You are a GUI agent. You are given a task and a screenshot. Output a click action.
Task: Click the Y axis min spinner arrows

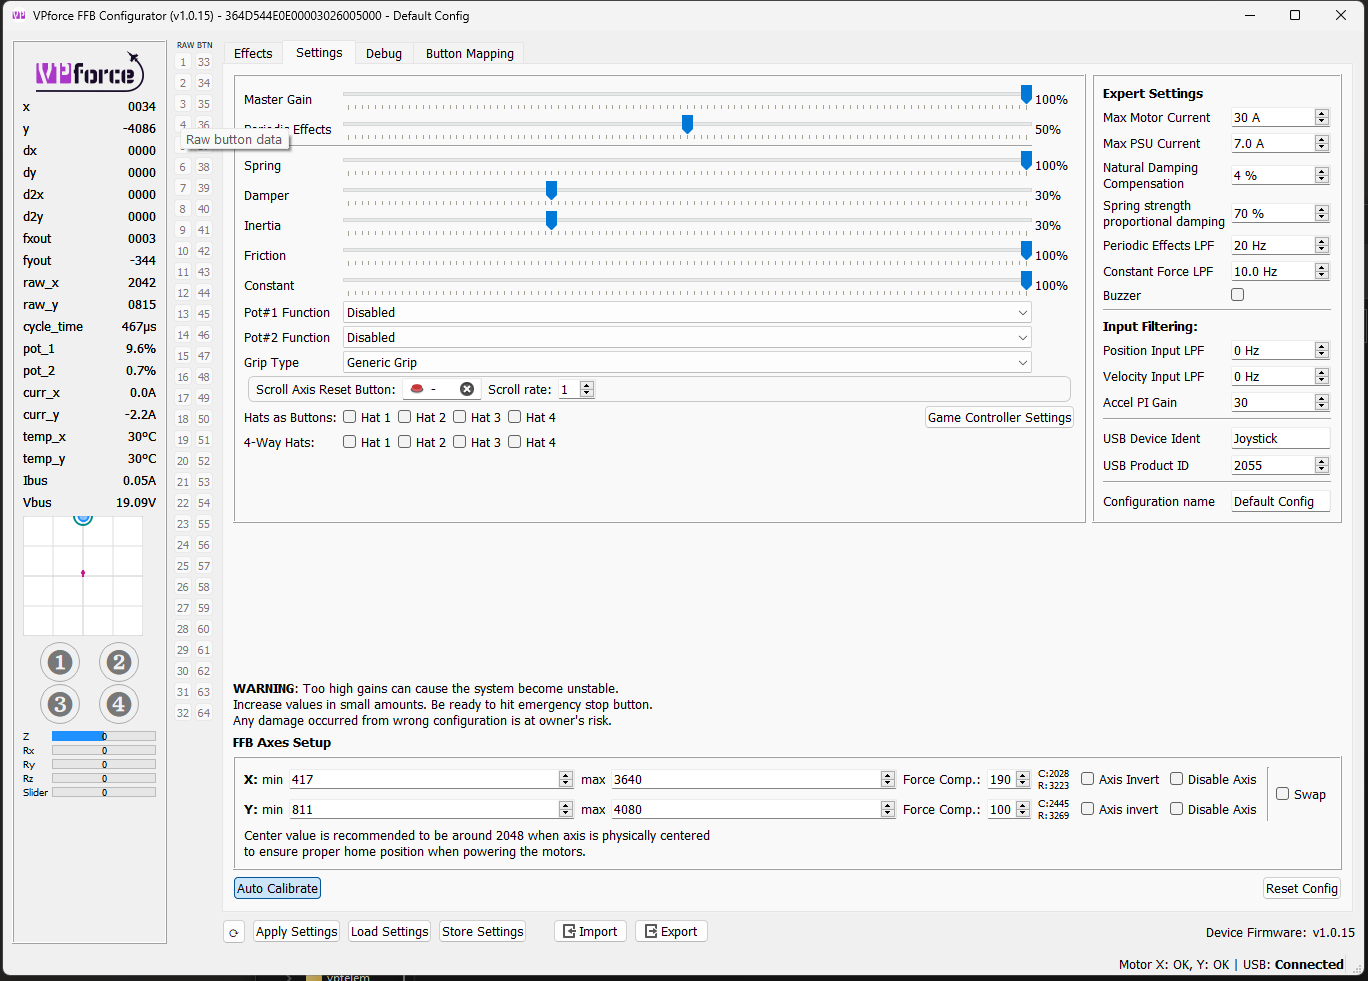[566, 809]
